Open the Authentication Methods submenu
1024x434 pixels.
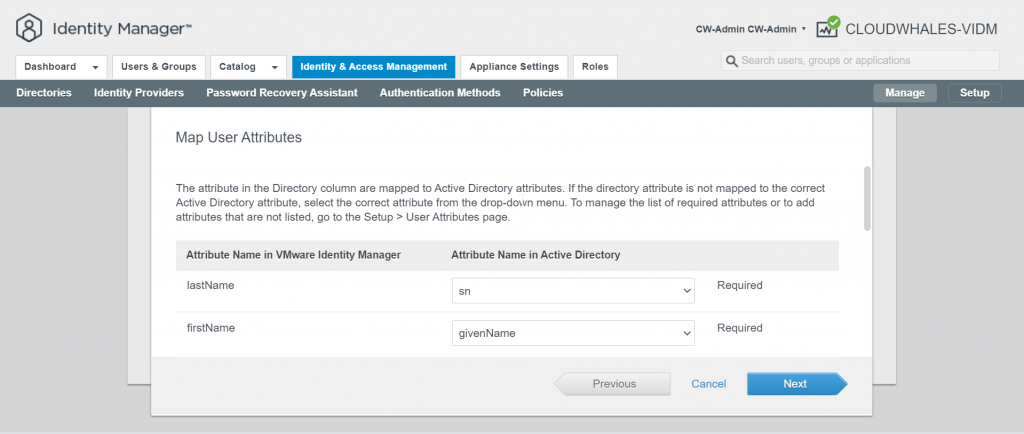coord(440,93)
